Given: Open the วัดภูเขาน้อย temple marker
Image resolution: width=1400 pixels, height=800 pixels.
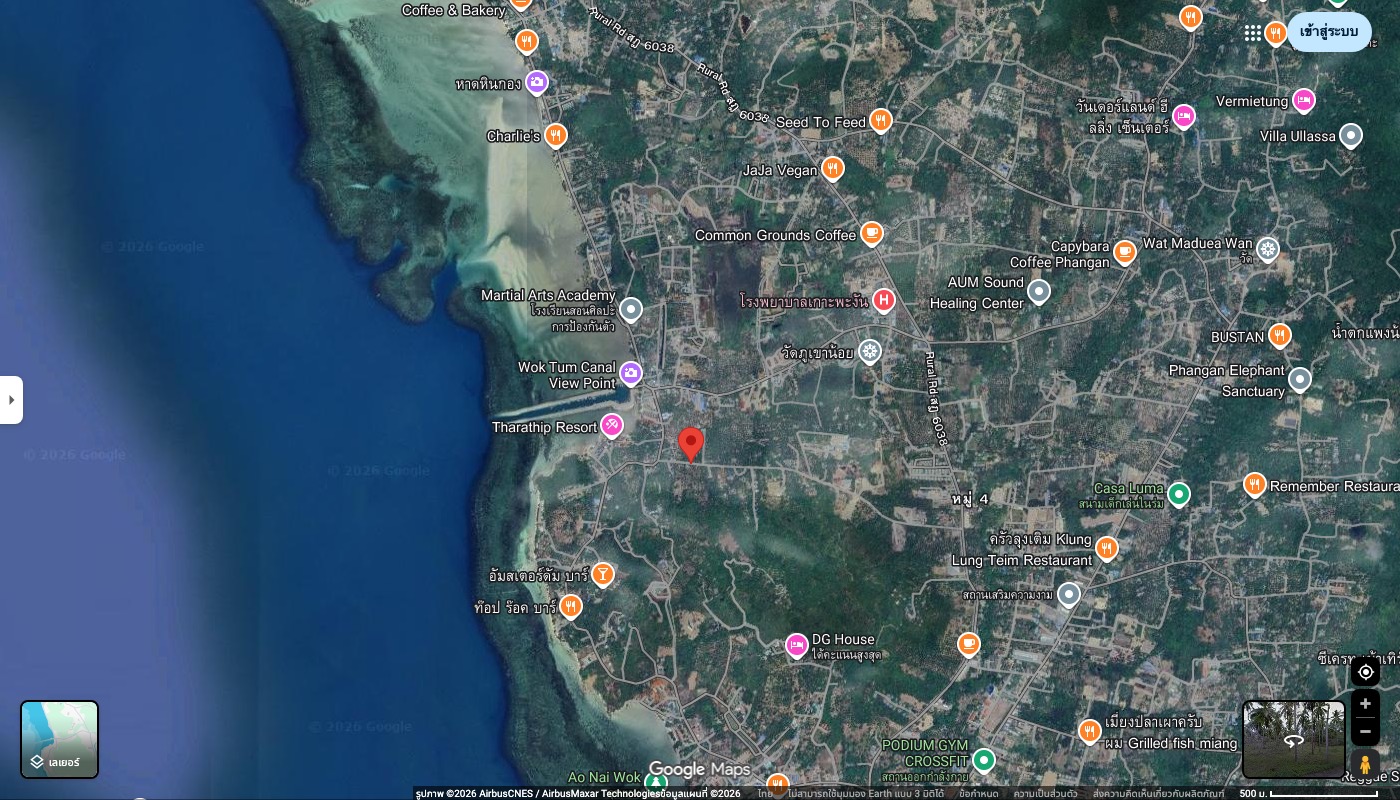Looking at the screenshot, I should click(870, 351).
